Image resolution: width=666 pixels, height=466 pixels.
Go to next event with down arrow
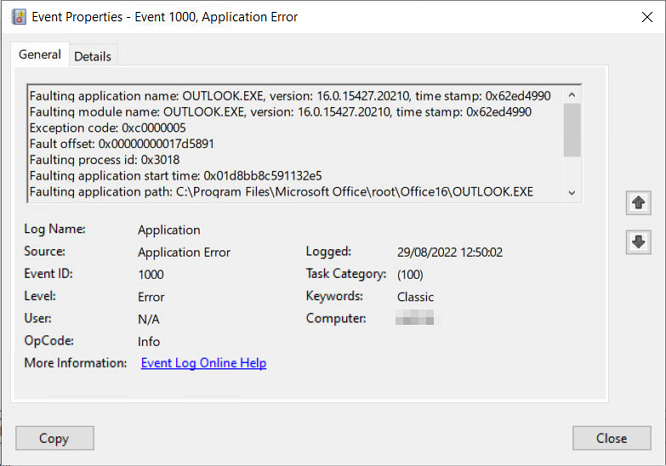[x=638, y=242]
